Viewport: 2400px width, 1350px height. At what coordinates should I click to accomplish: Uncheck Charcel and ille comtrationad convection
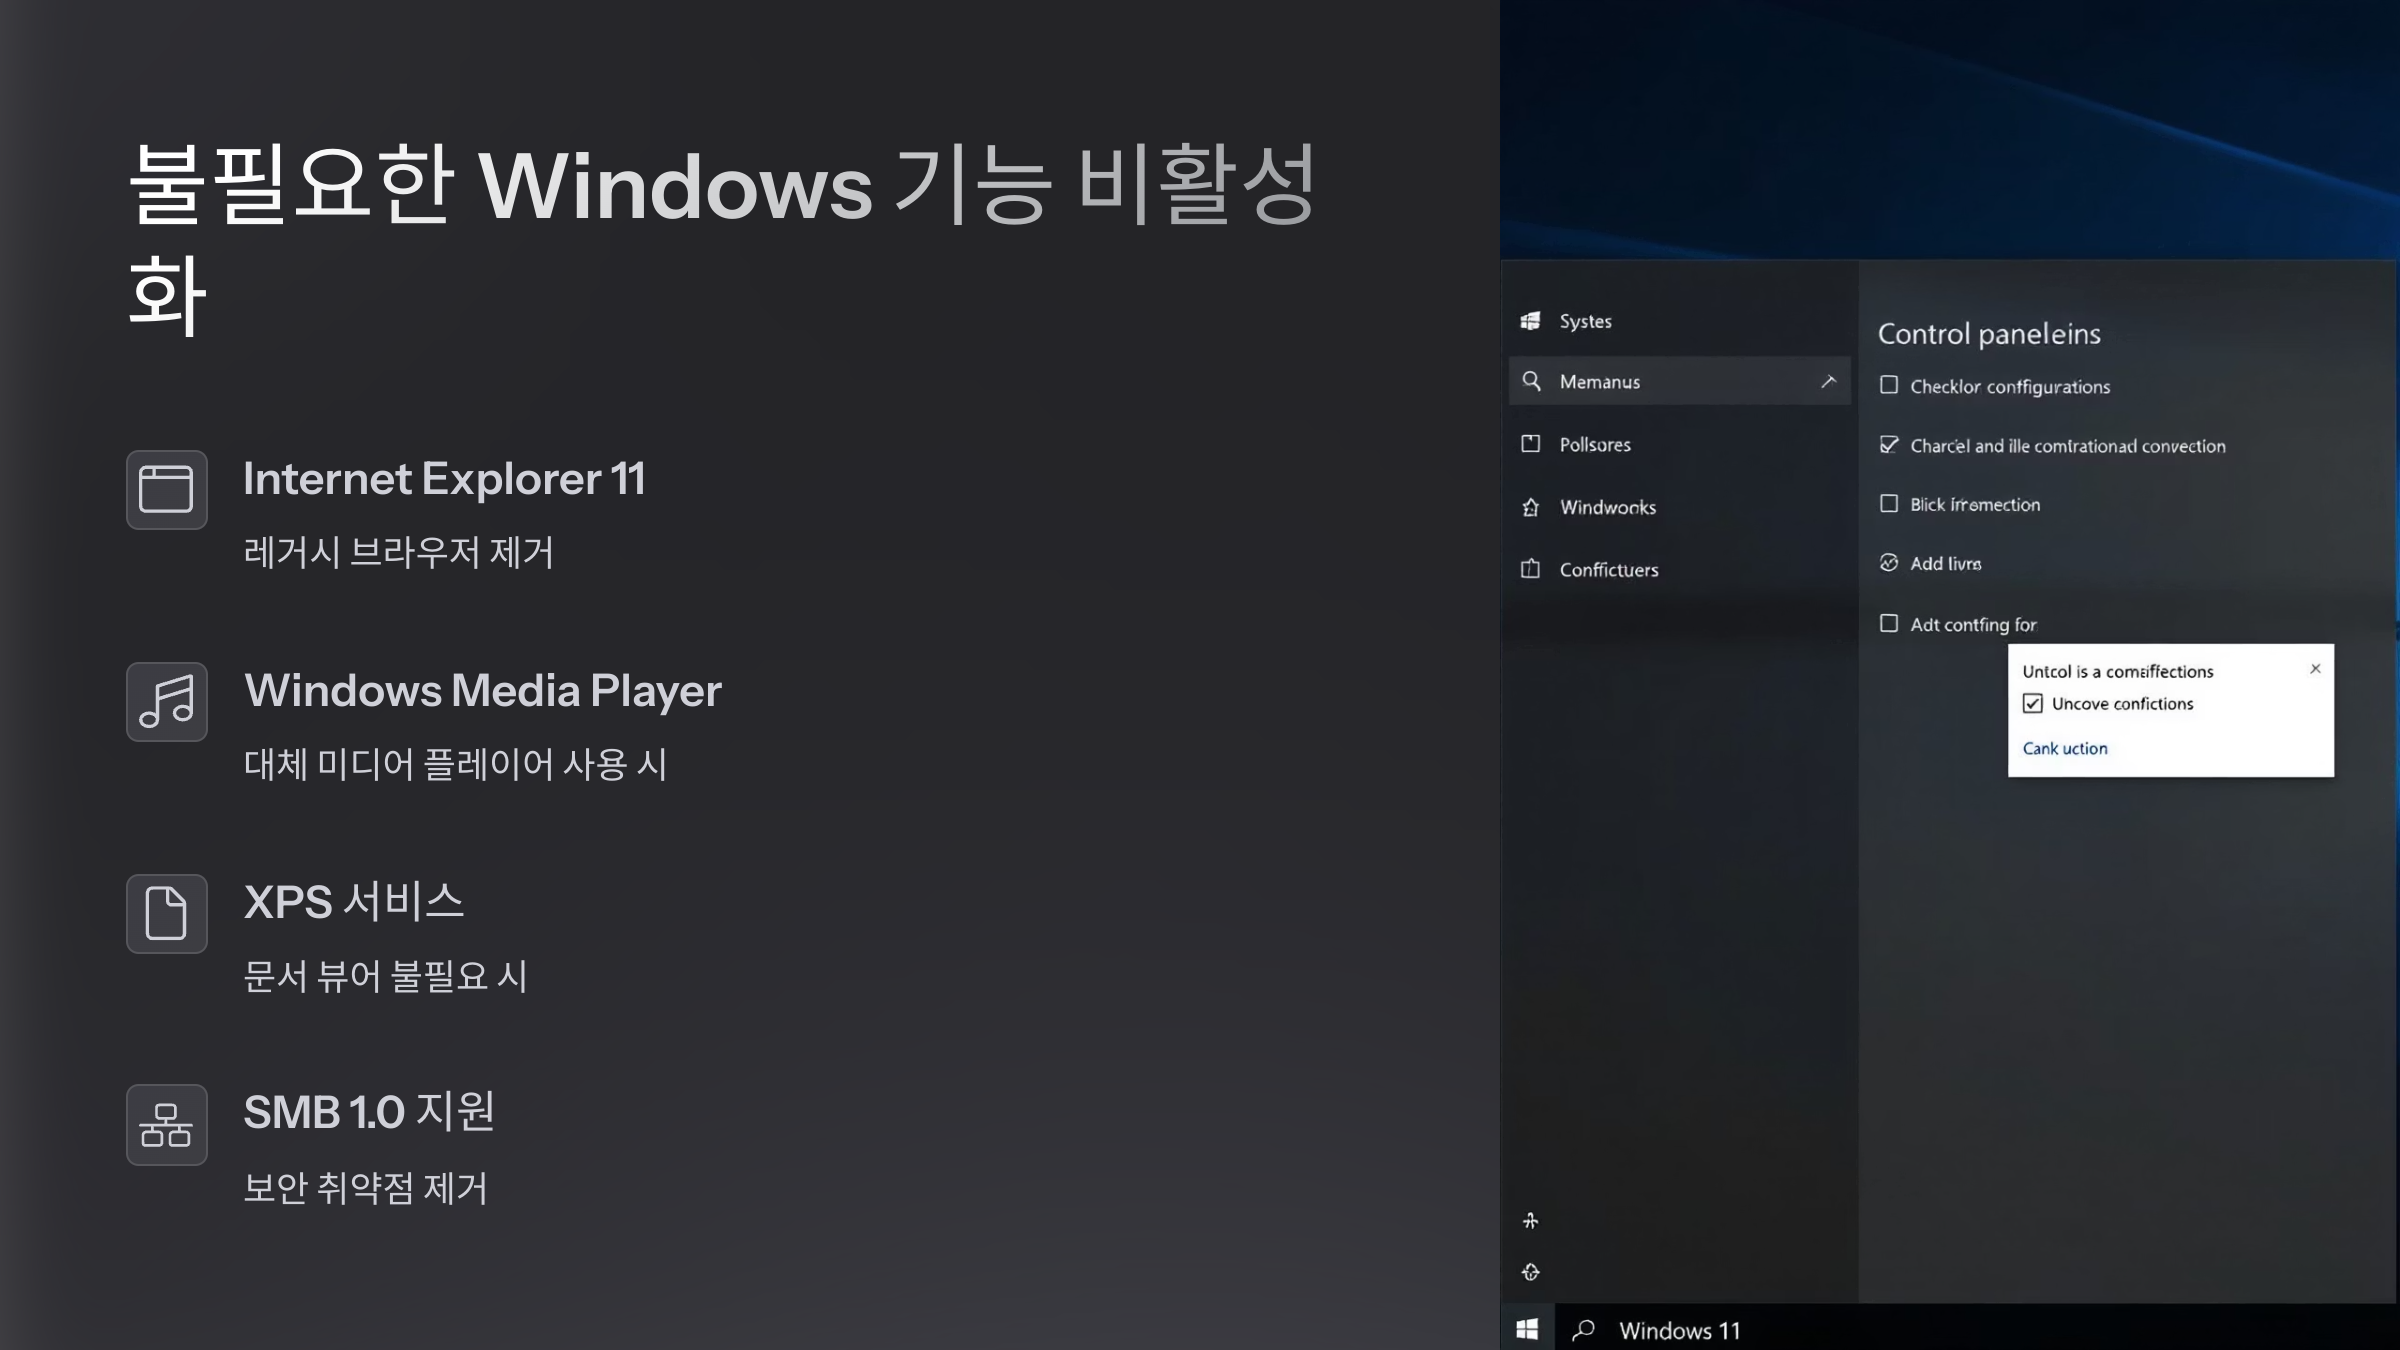pyautogui.click(x=1889, y=445)
